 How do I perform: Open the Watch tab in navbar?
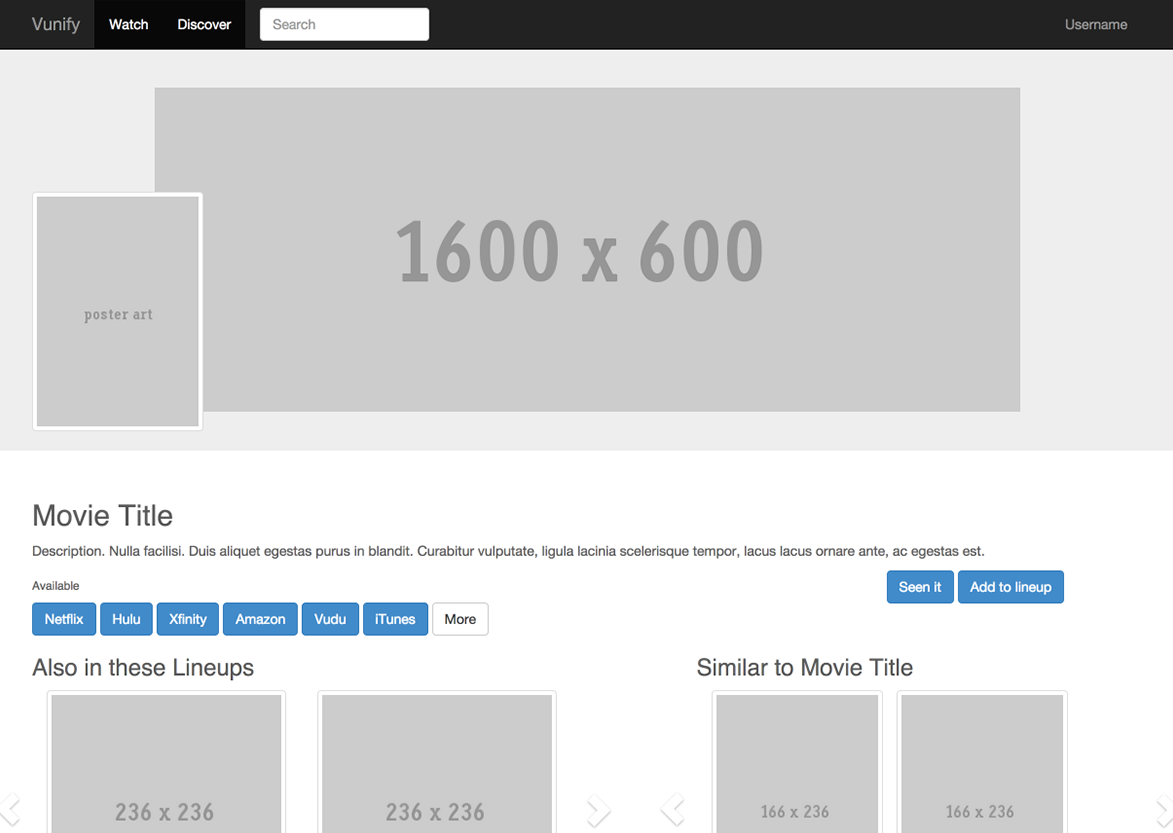point(128,24)
